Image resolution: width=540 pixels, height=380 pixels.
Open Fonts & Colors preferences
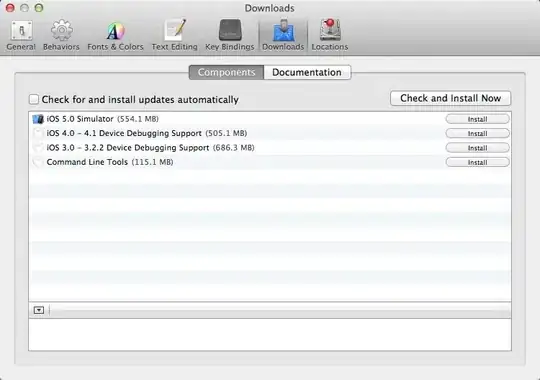pos(115,35)
